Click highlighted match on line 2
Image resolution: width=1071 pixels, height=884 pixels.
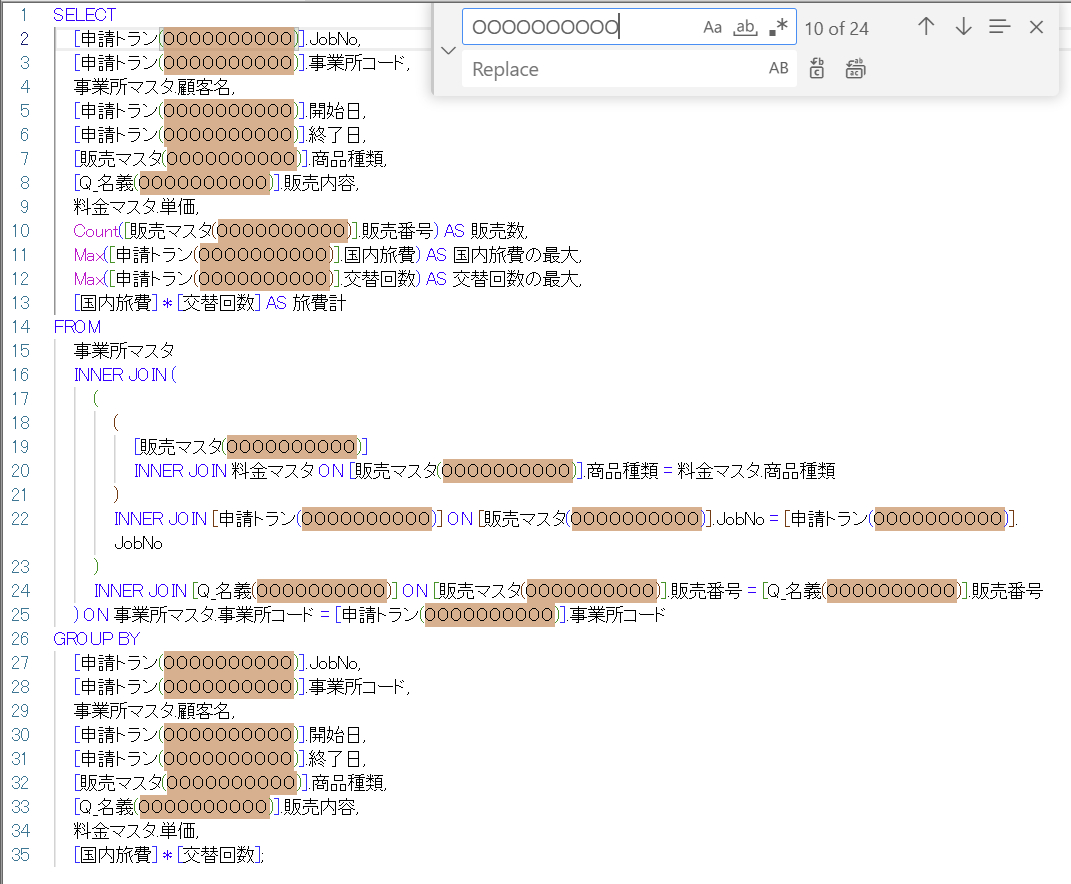[229, 39]
